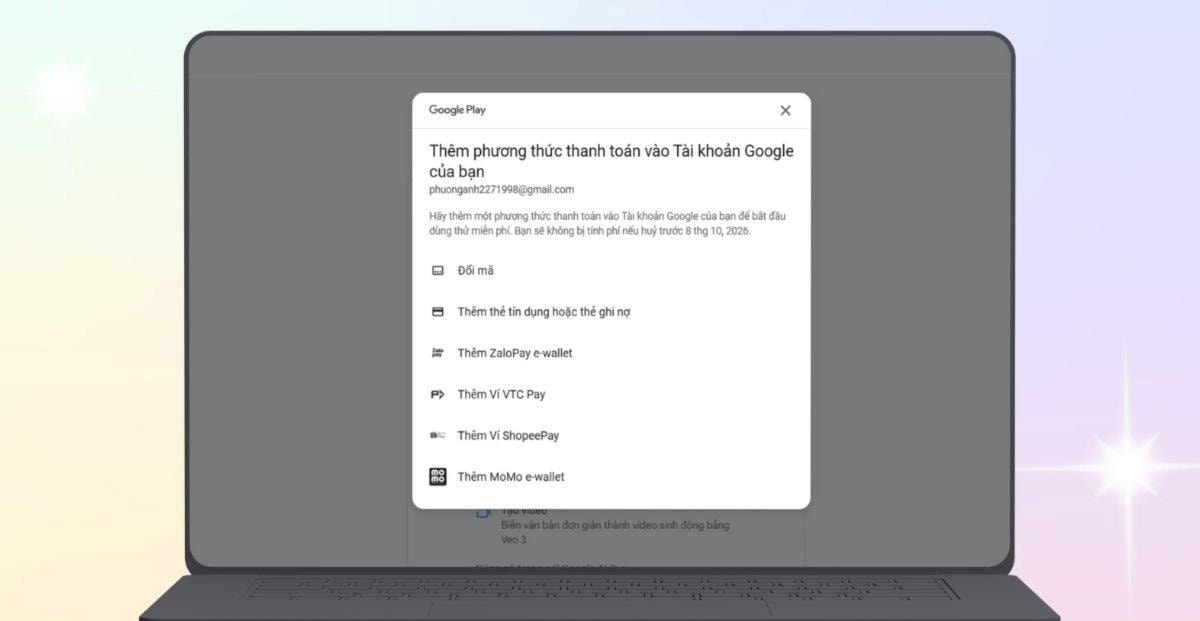Click the MoMo logo icon

point(437,477)
